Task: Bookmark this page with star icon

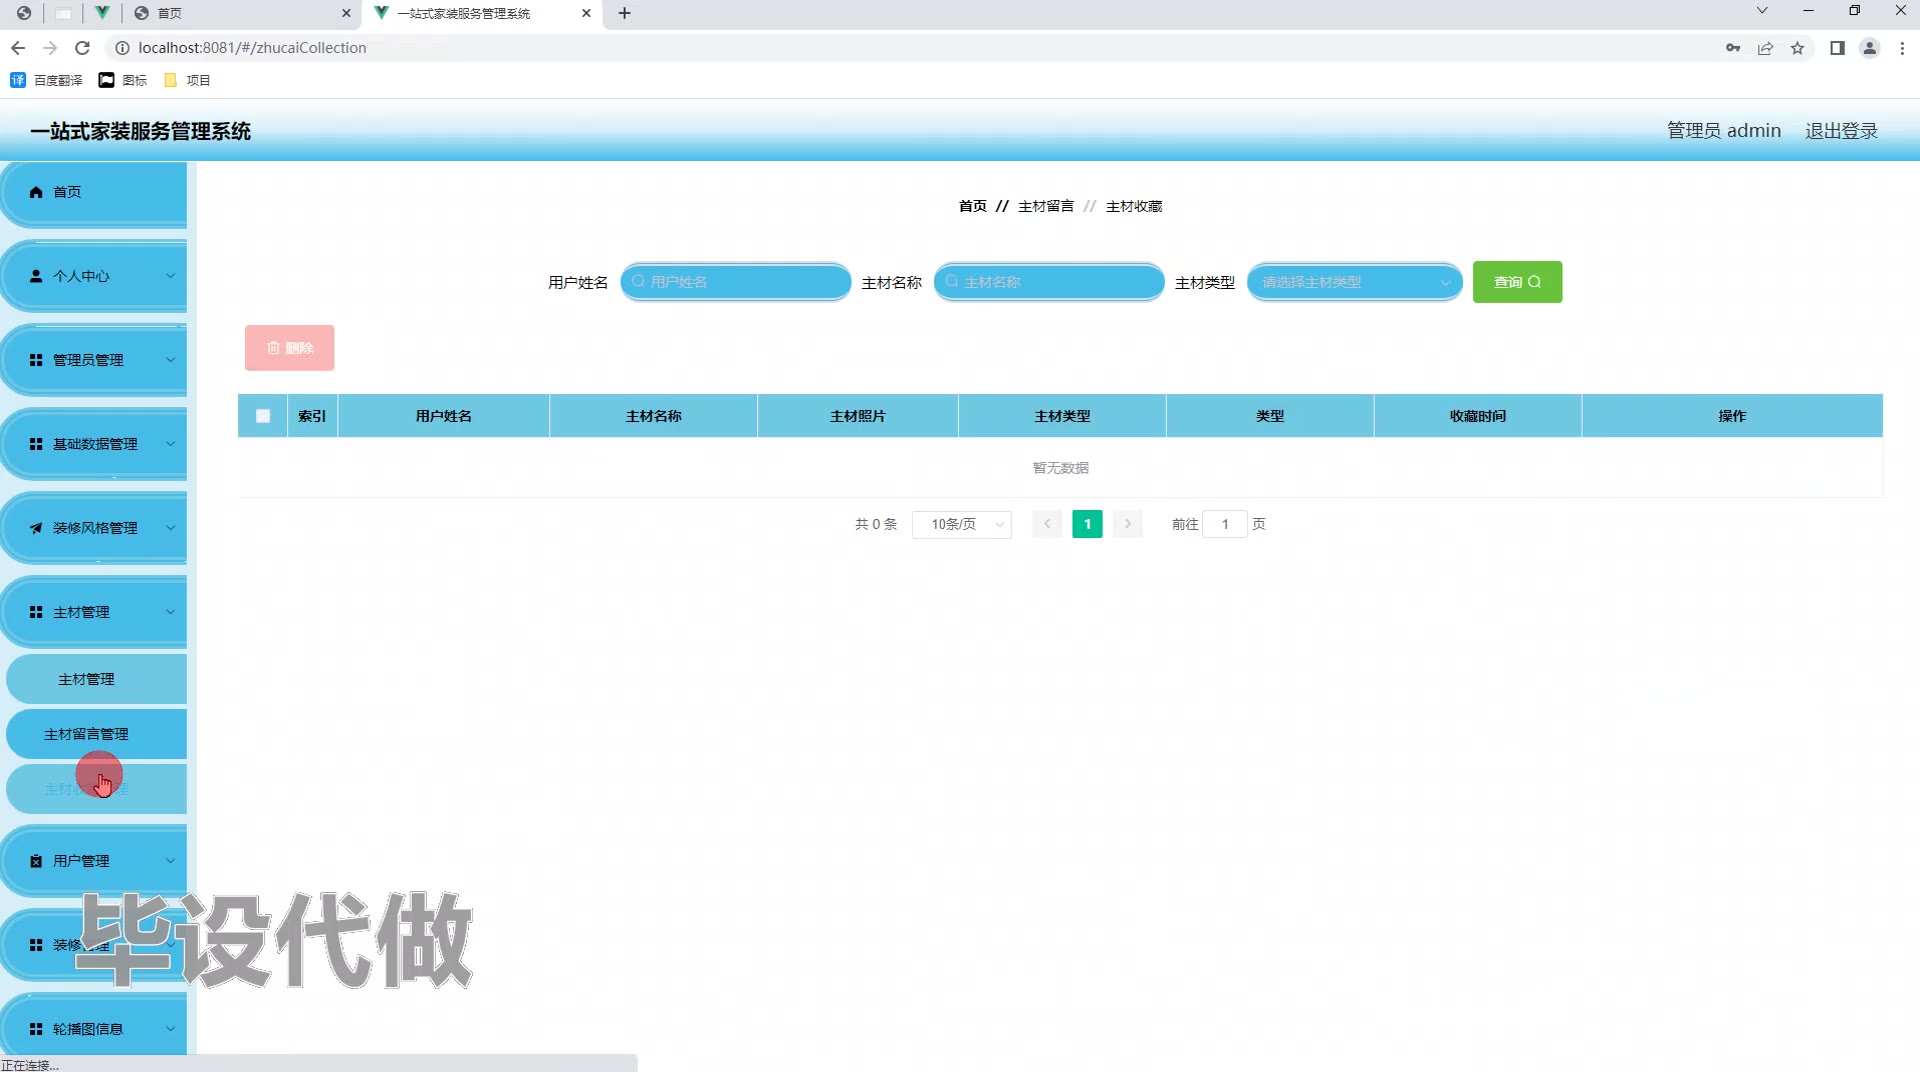Action: point(1798,48)
